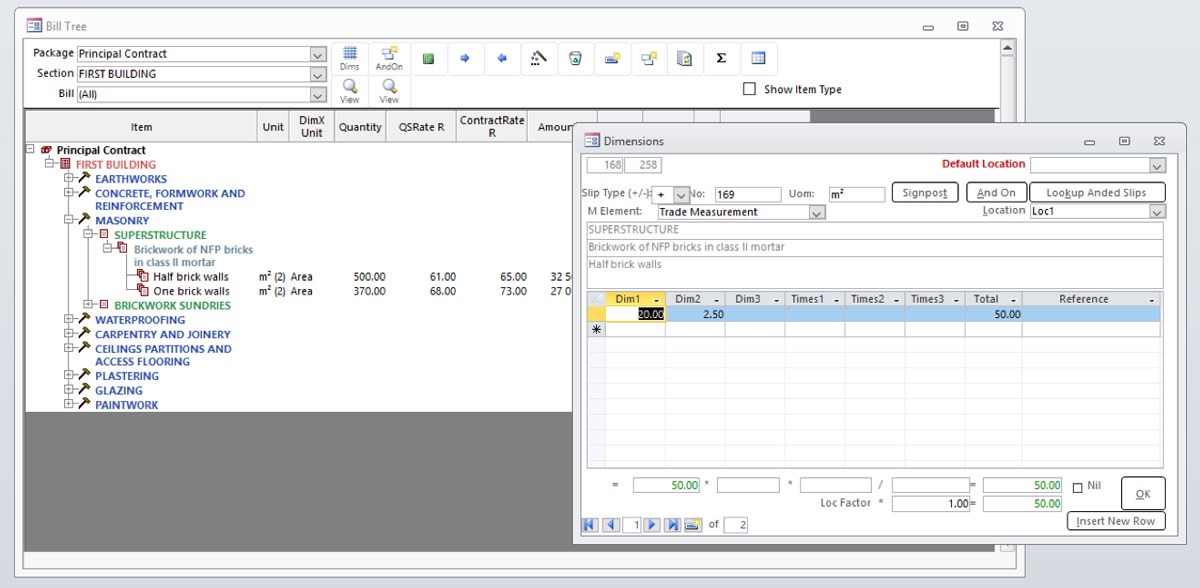1200x588 pixels.
Task: Click the blue left arrow toolbar icon
Action: coord(502,58)
